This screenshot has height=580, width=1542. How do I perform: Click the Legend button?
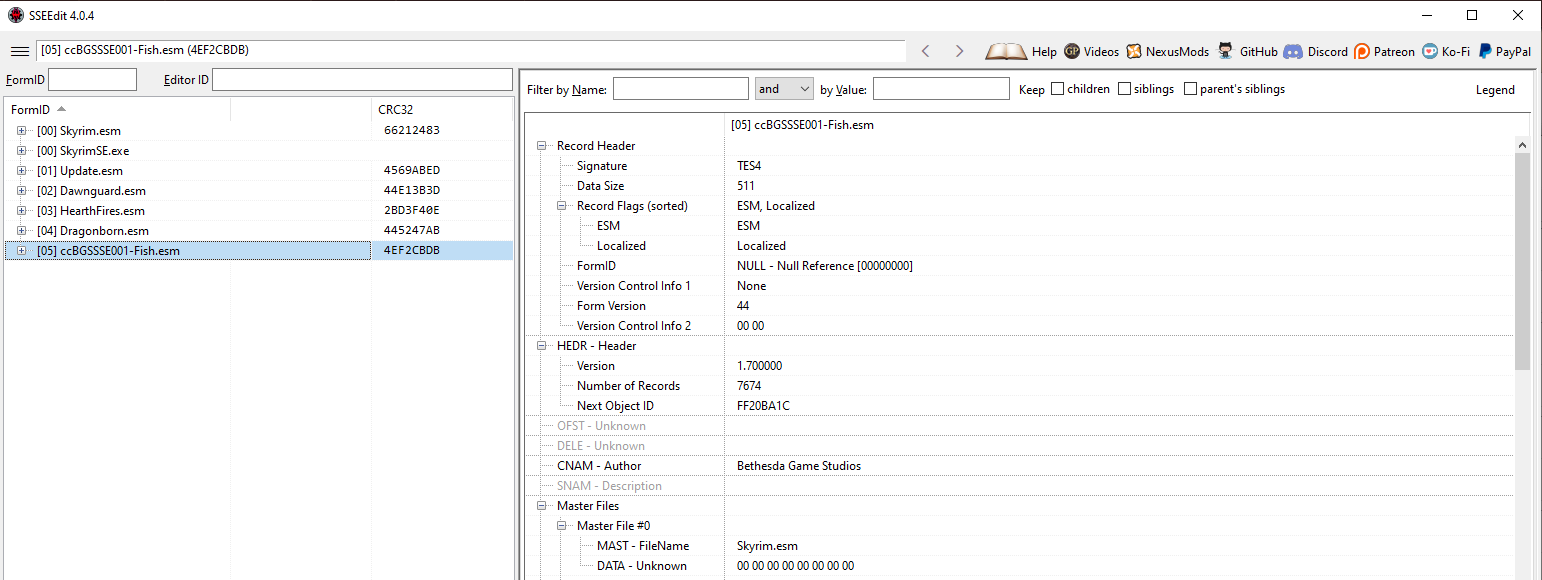1495,89
